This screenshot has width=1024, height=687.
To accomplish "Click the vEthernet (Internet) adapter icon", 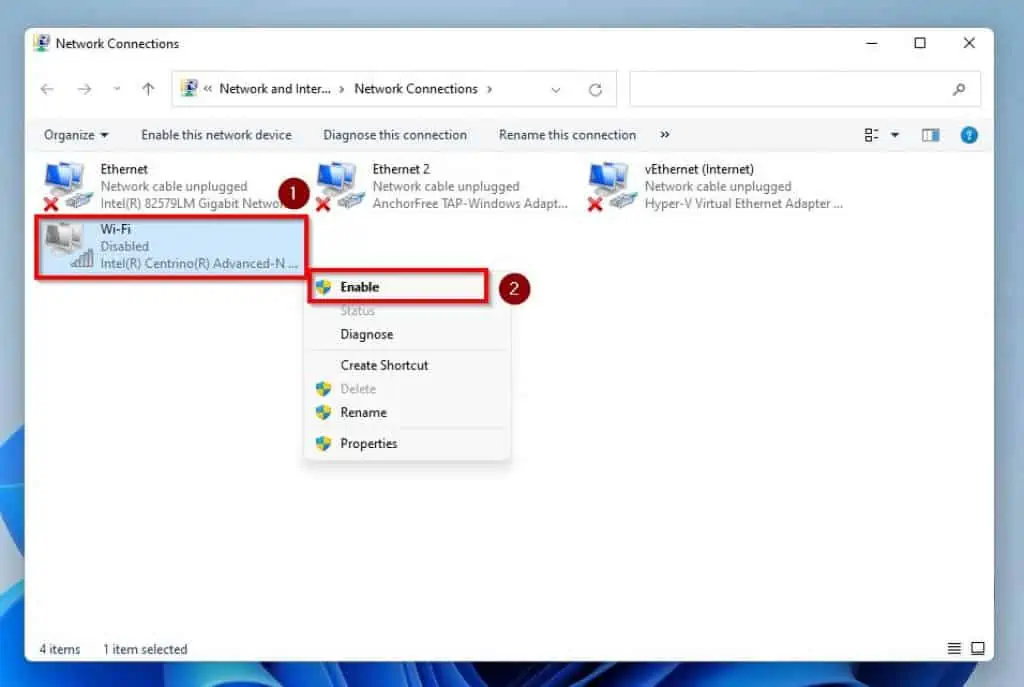I will [610, 180].
